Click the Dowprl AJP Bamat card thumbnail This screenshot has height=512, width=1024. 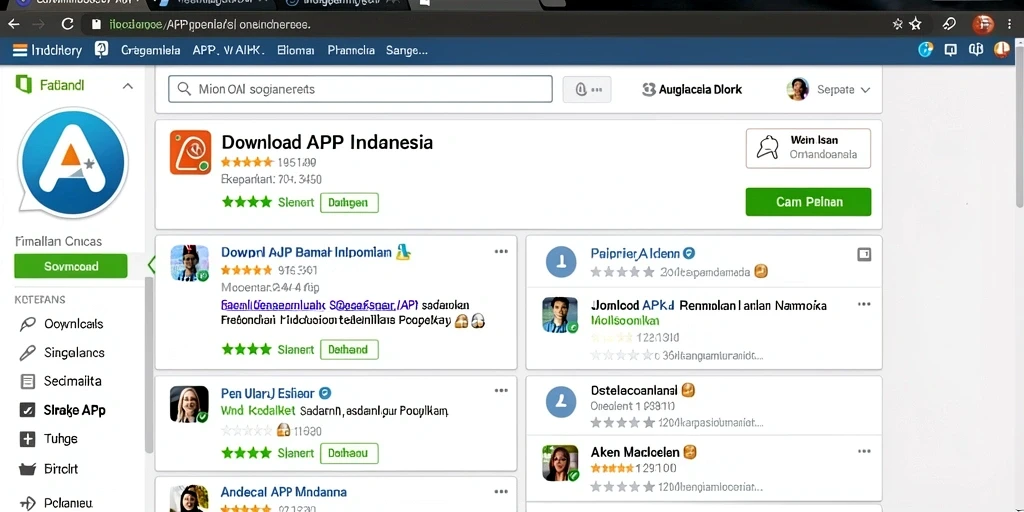[189, 263]
